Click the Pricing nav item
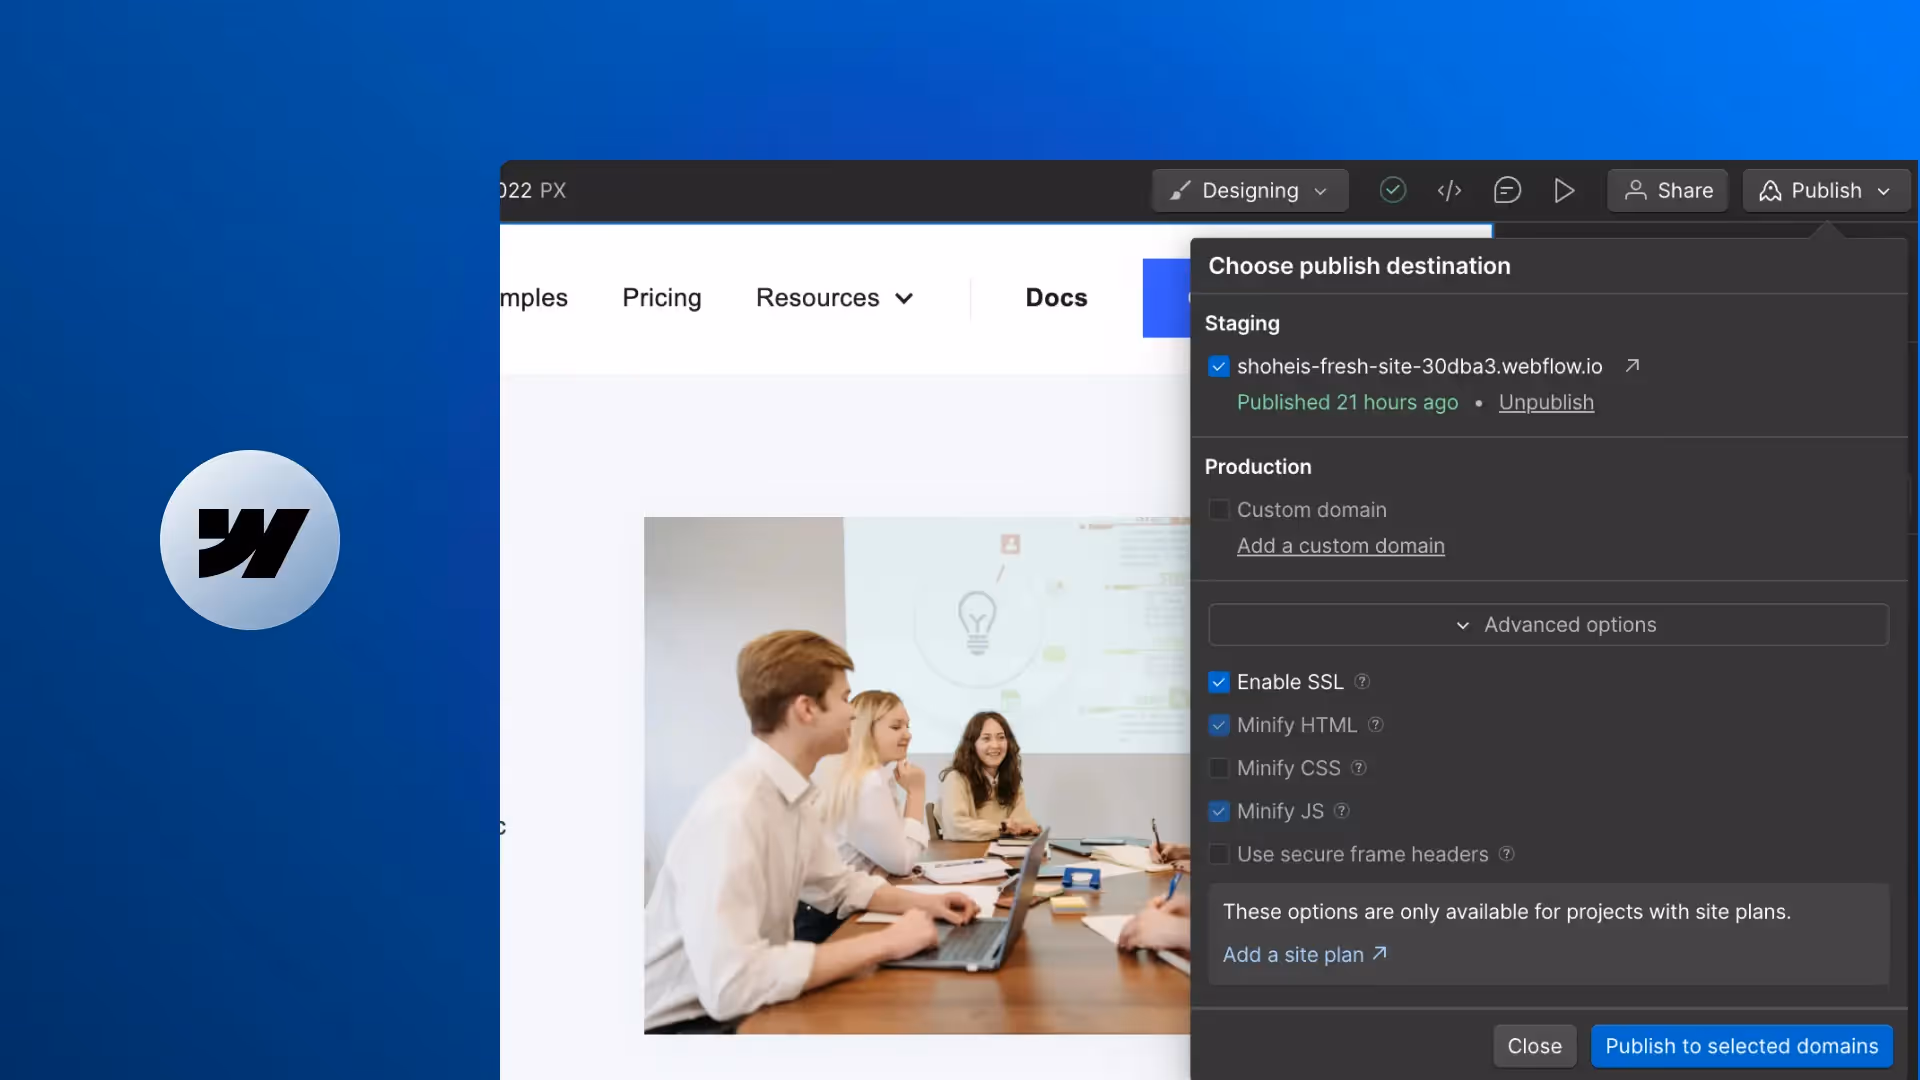The width and height of the screenshot is (1920, 1080). (x=661, y=298)
